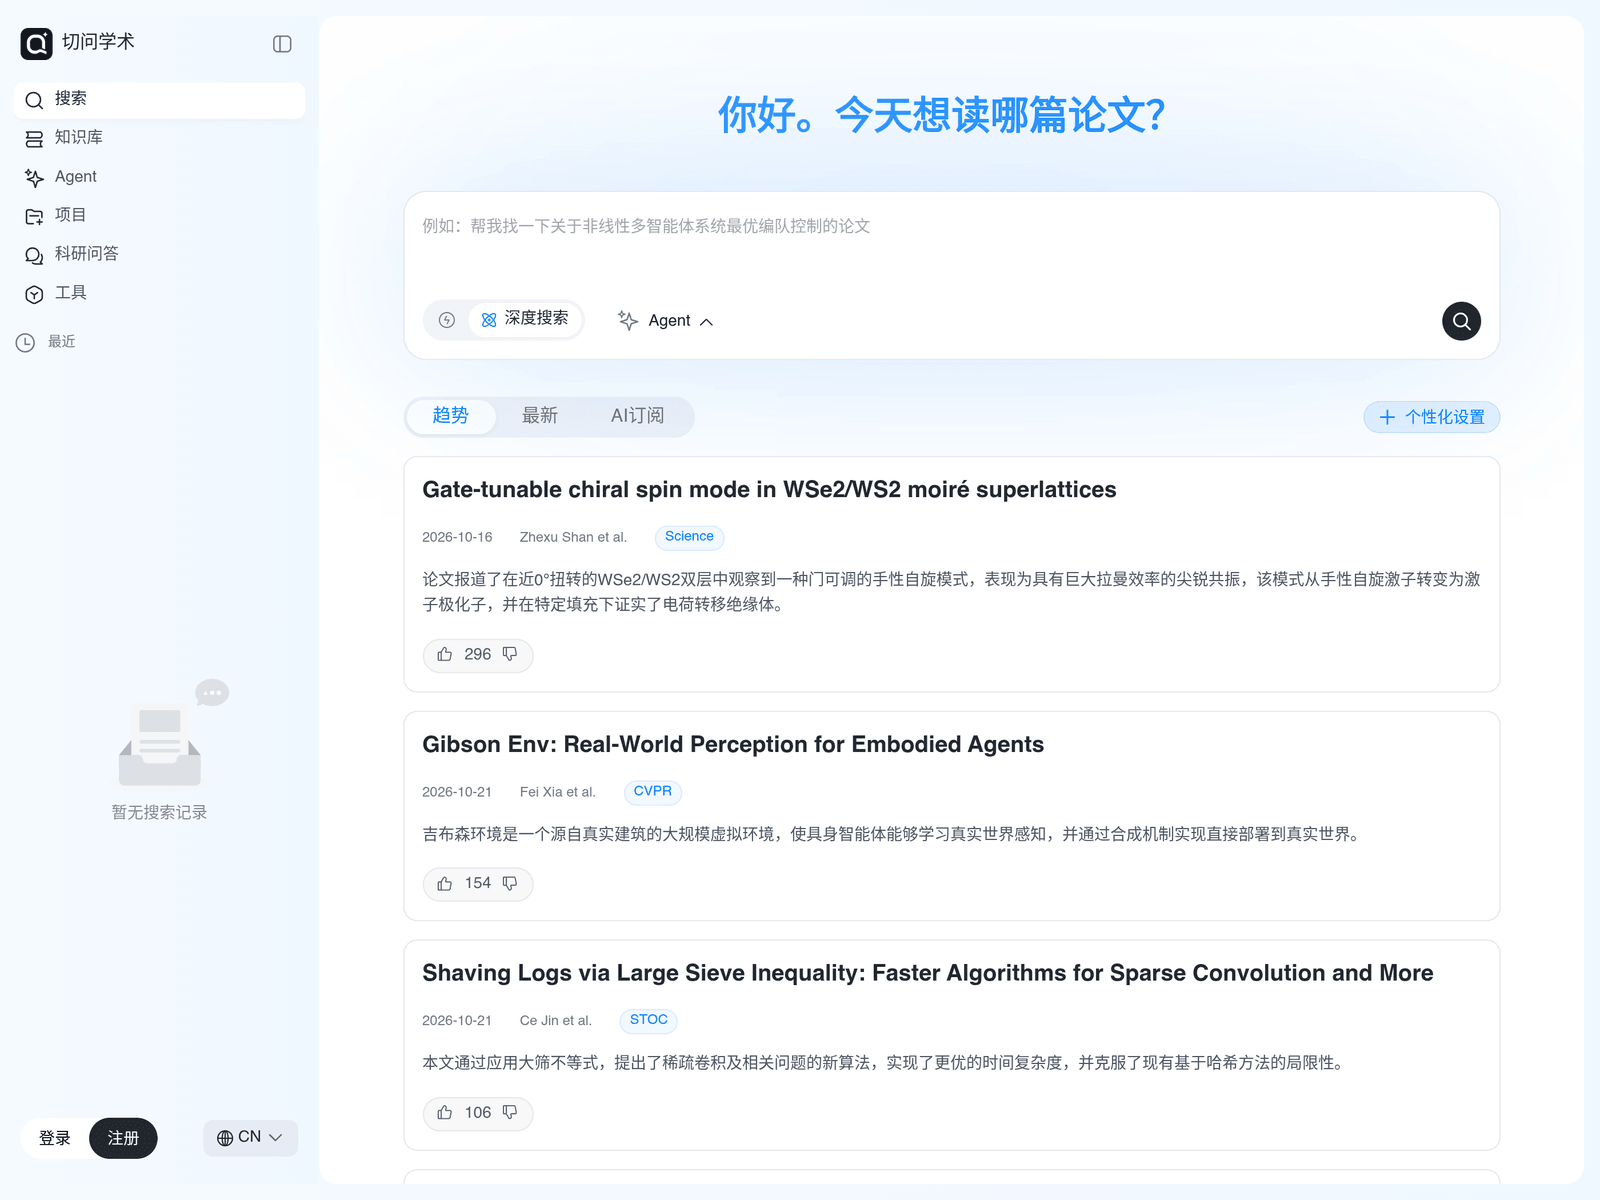
Task: Open 个性化设置
Action: tap(1431, 417)
